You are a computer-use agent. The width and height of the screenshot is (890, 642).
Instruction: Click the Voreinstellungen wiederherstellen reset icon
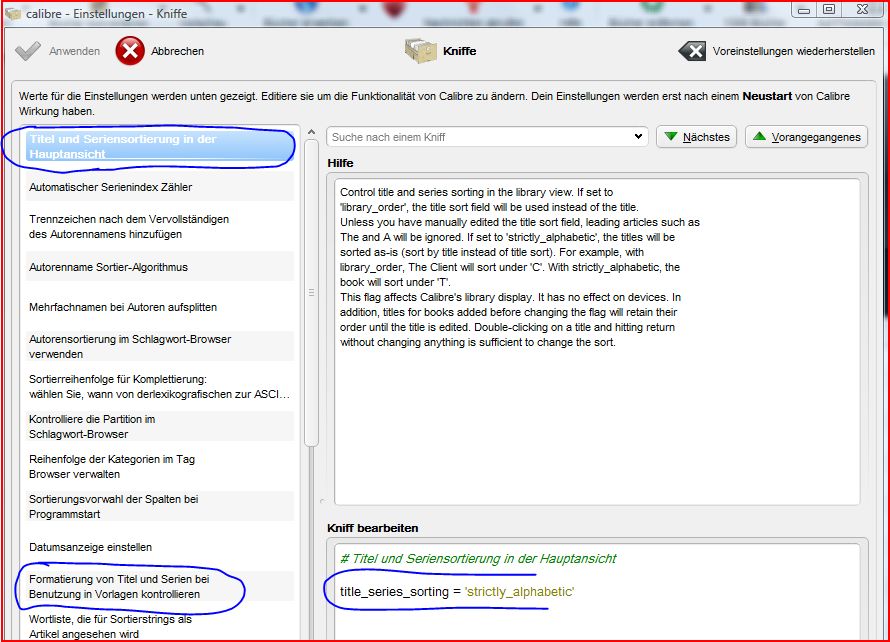[x=692, y=51]
